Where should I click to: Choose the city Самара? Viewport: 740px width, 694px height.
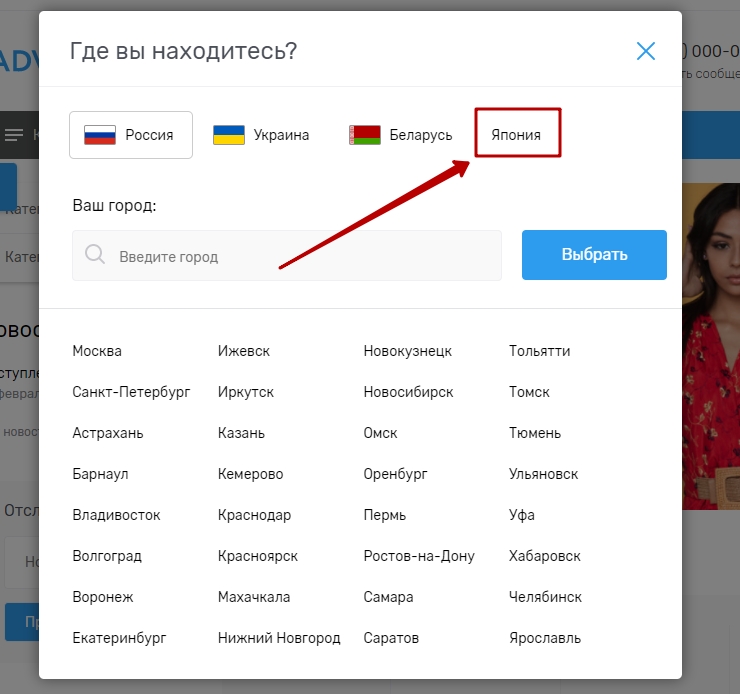pyautogui.click(x=388, y=597)
